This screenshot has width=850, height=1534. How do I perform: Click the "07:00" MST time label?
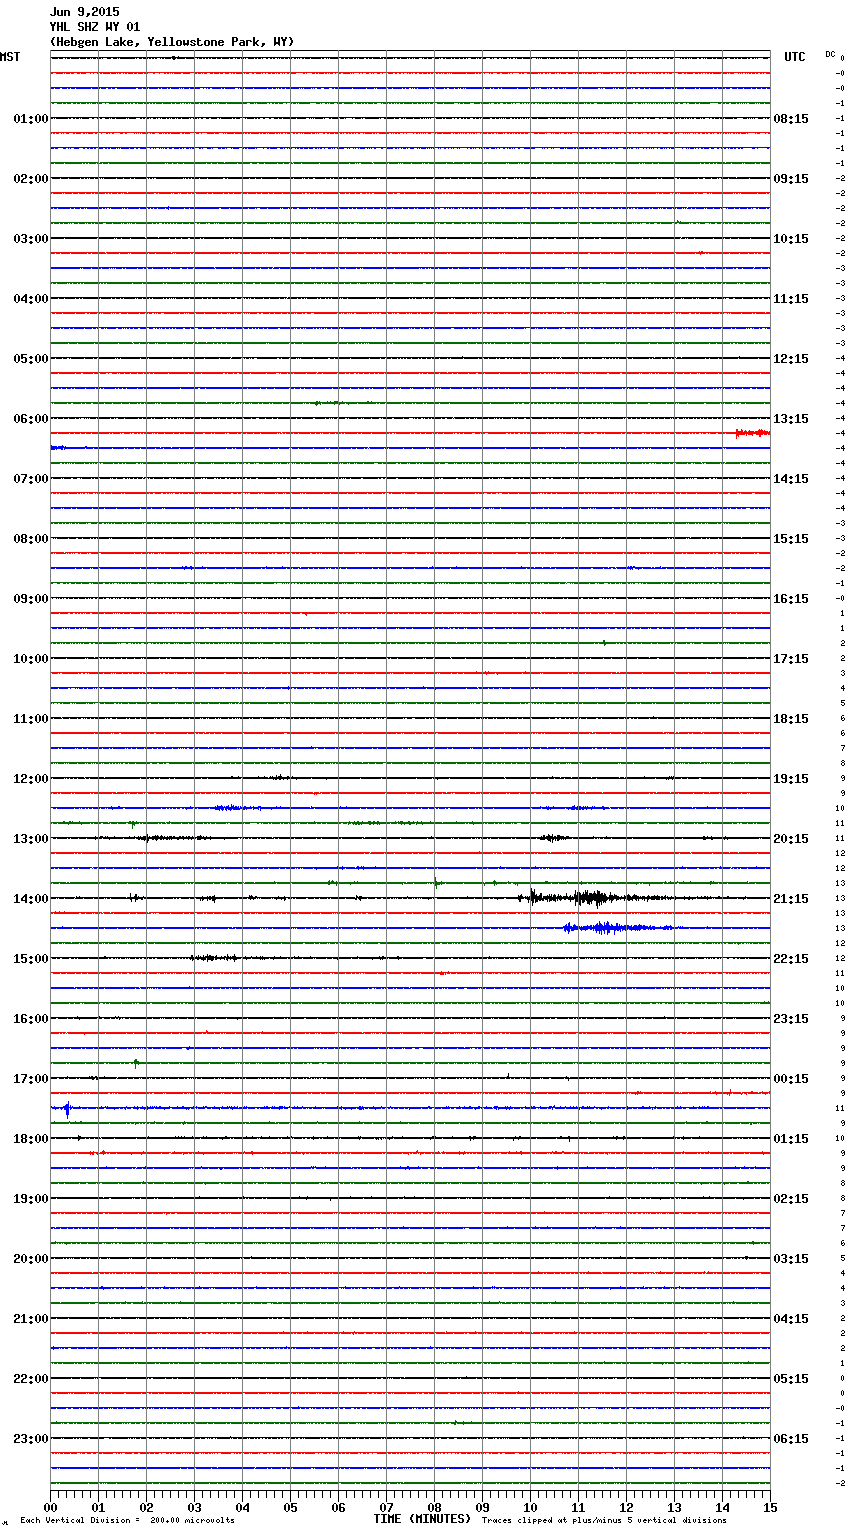pos(31,479)
